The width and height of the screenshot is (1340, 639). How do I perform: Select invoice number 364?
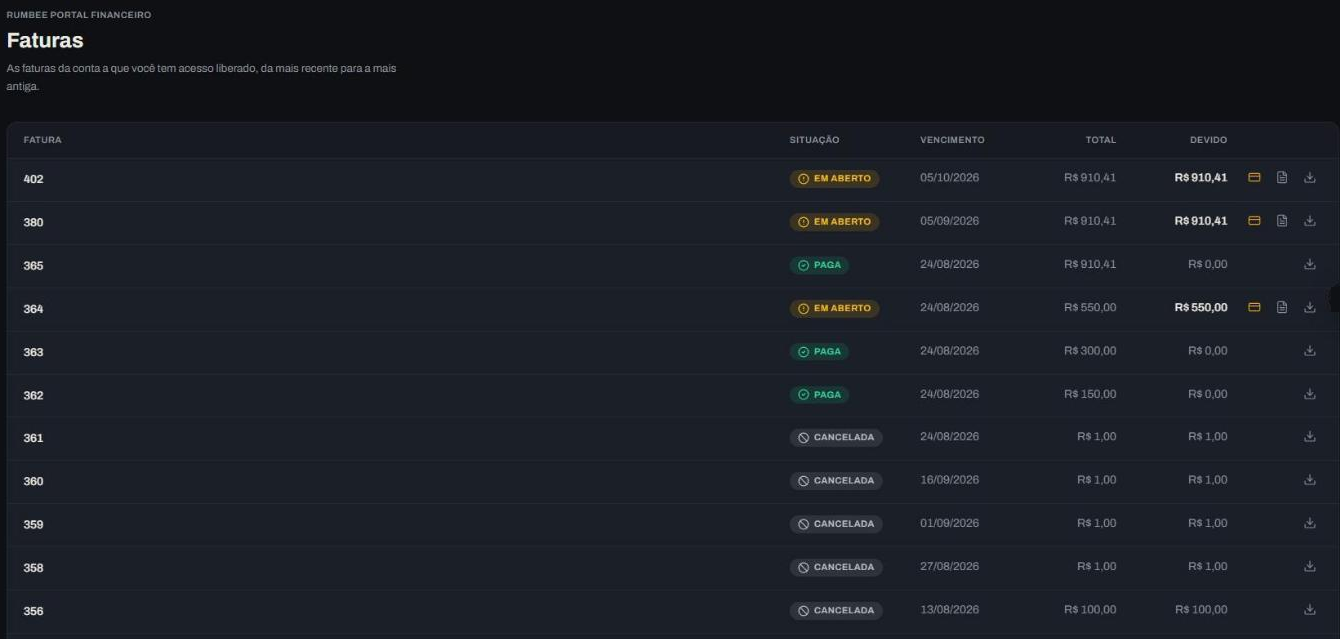[x=34, y=309]
